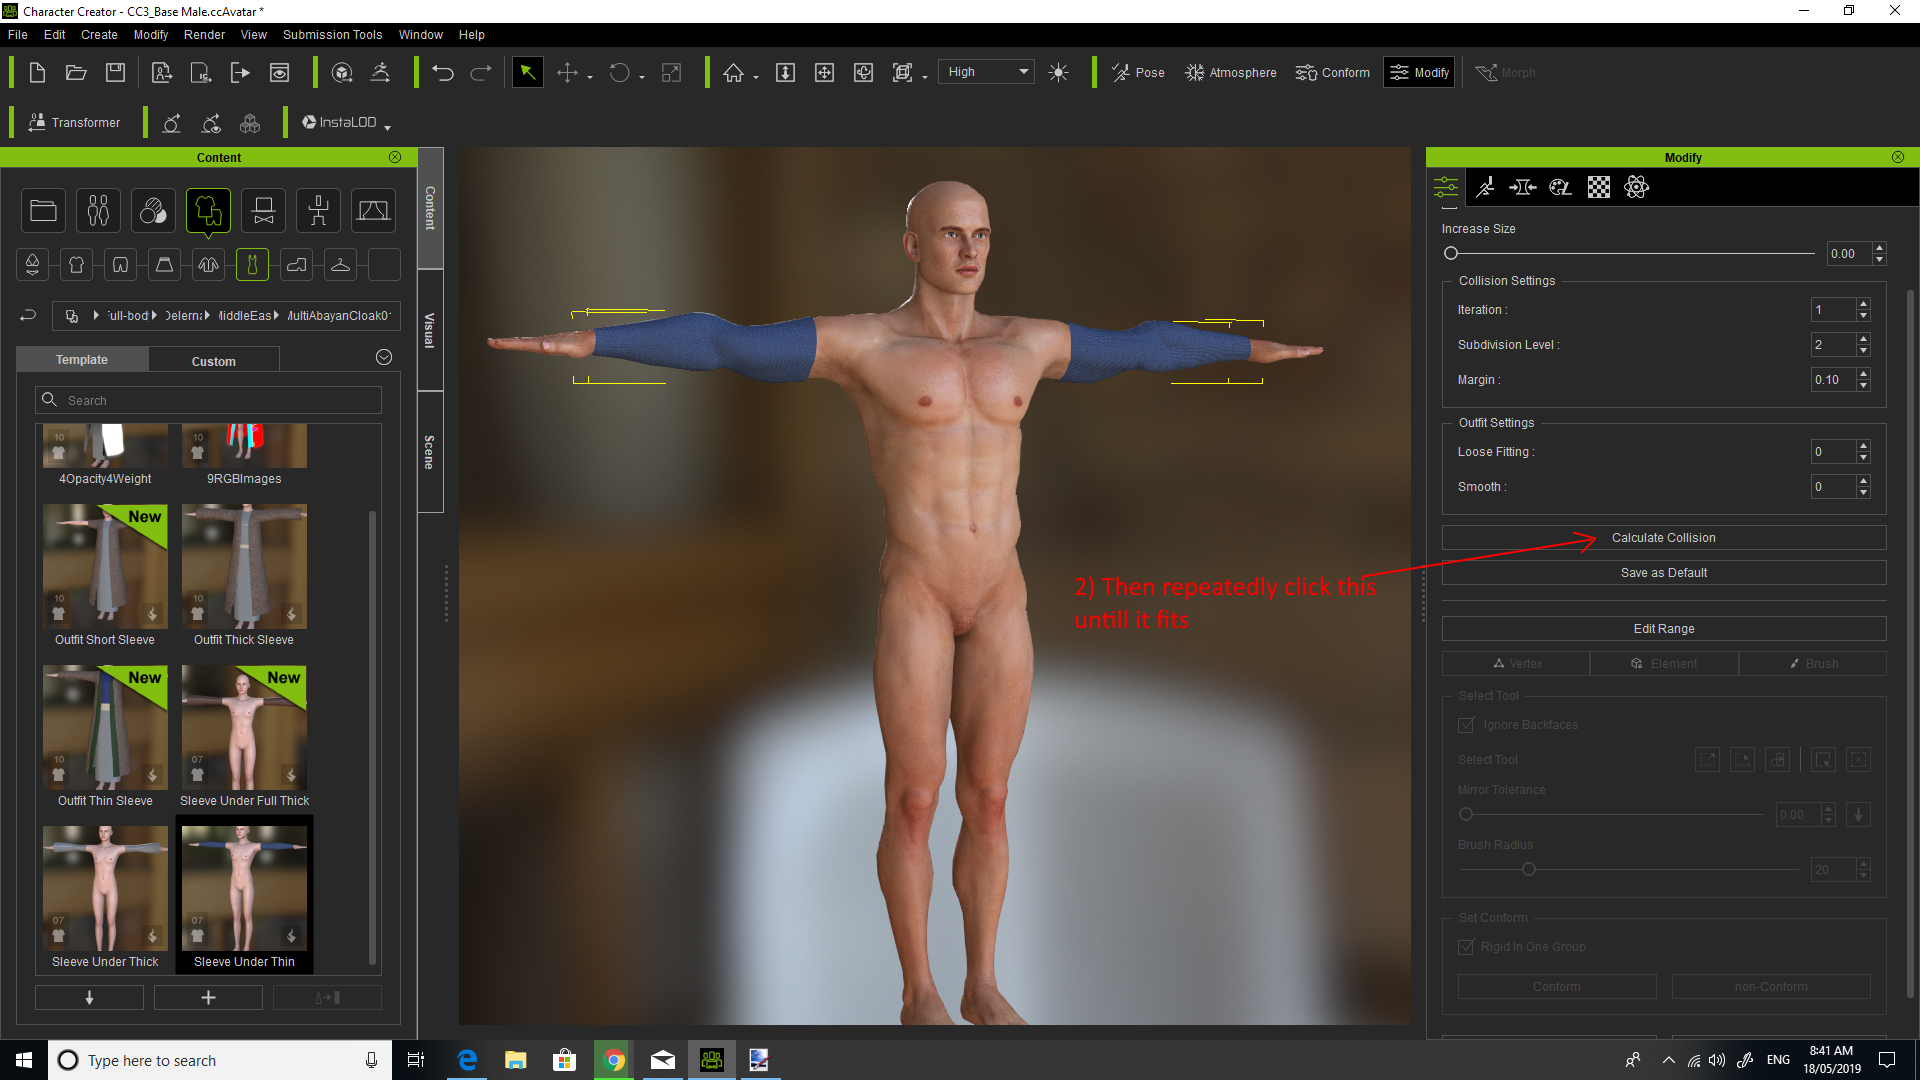Viewport: 1920px width, 1080px height.
Task: Click the Smooth value field
Action: tap(1833, 487)
